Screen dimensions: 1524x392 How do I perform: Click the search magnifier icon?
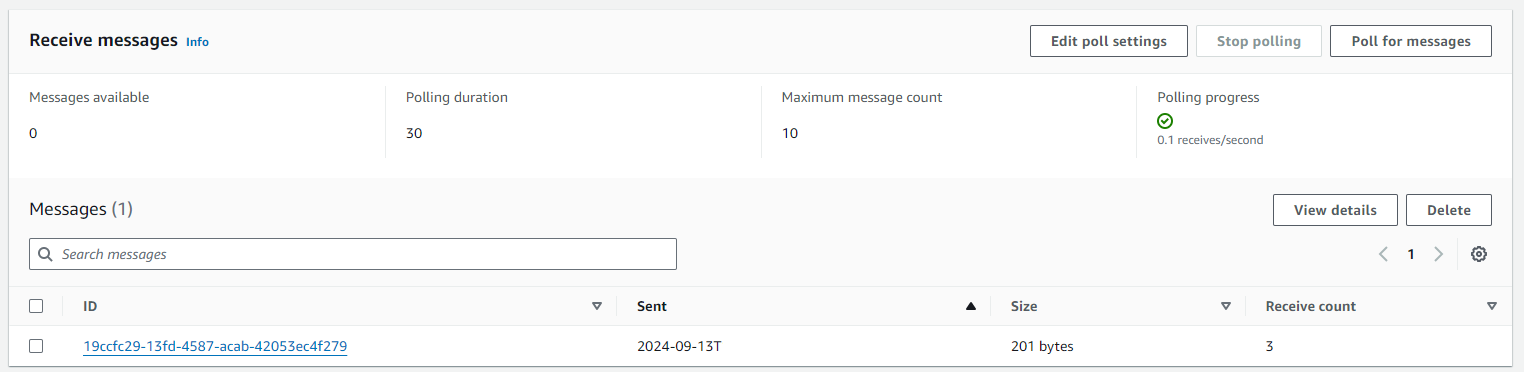[x=45, y=254]
